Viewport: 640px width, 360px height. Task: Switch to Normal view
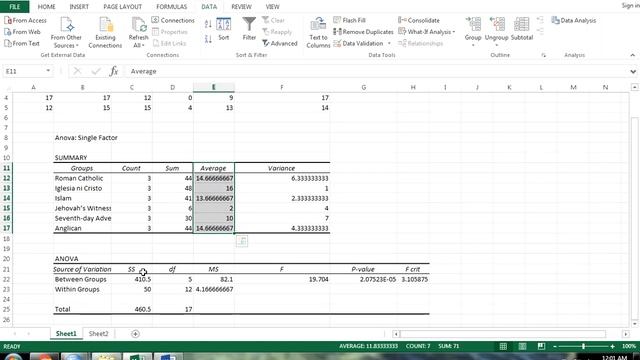tap(503, 346)
